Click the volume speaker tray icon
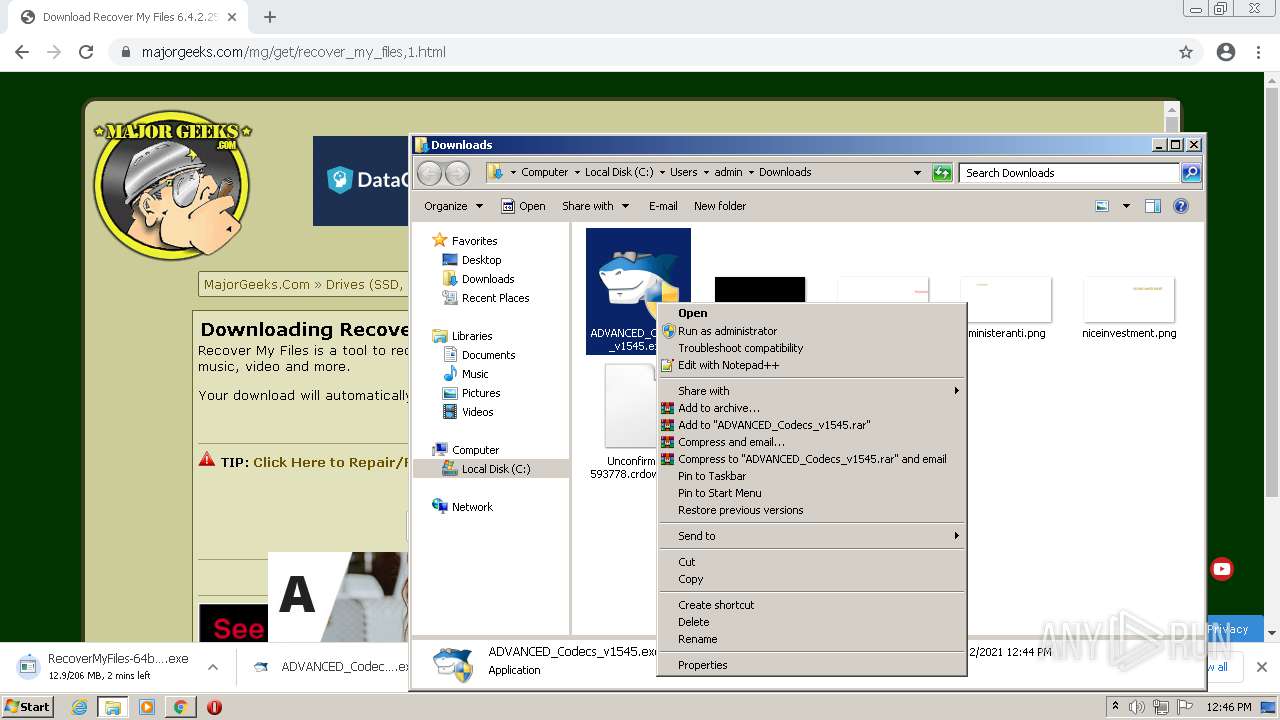Screen dimensions: 1280x720 [x=1137, y=707]
